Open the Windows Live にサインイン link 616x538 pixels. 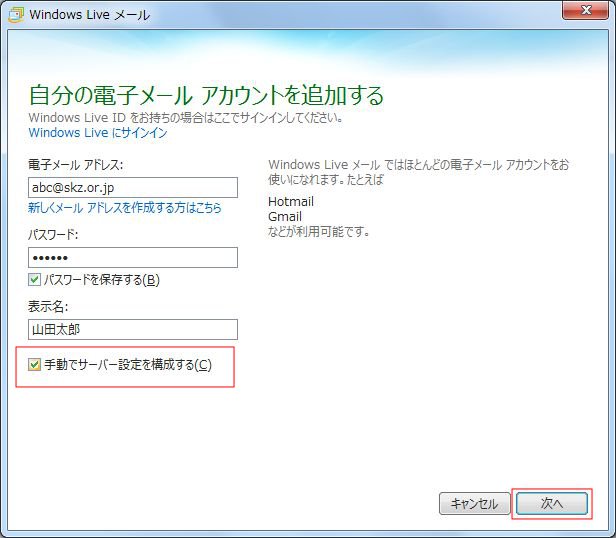(x=98, y=133)
